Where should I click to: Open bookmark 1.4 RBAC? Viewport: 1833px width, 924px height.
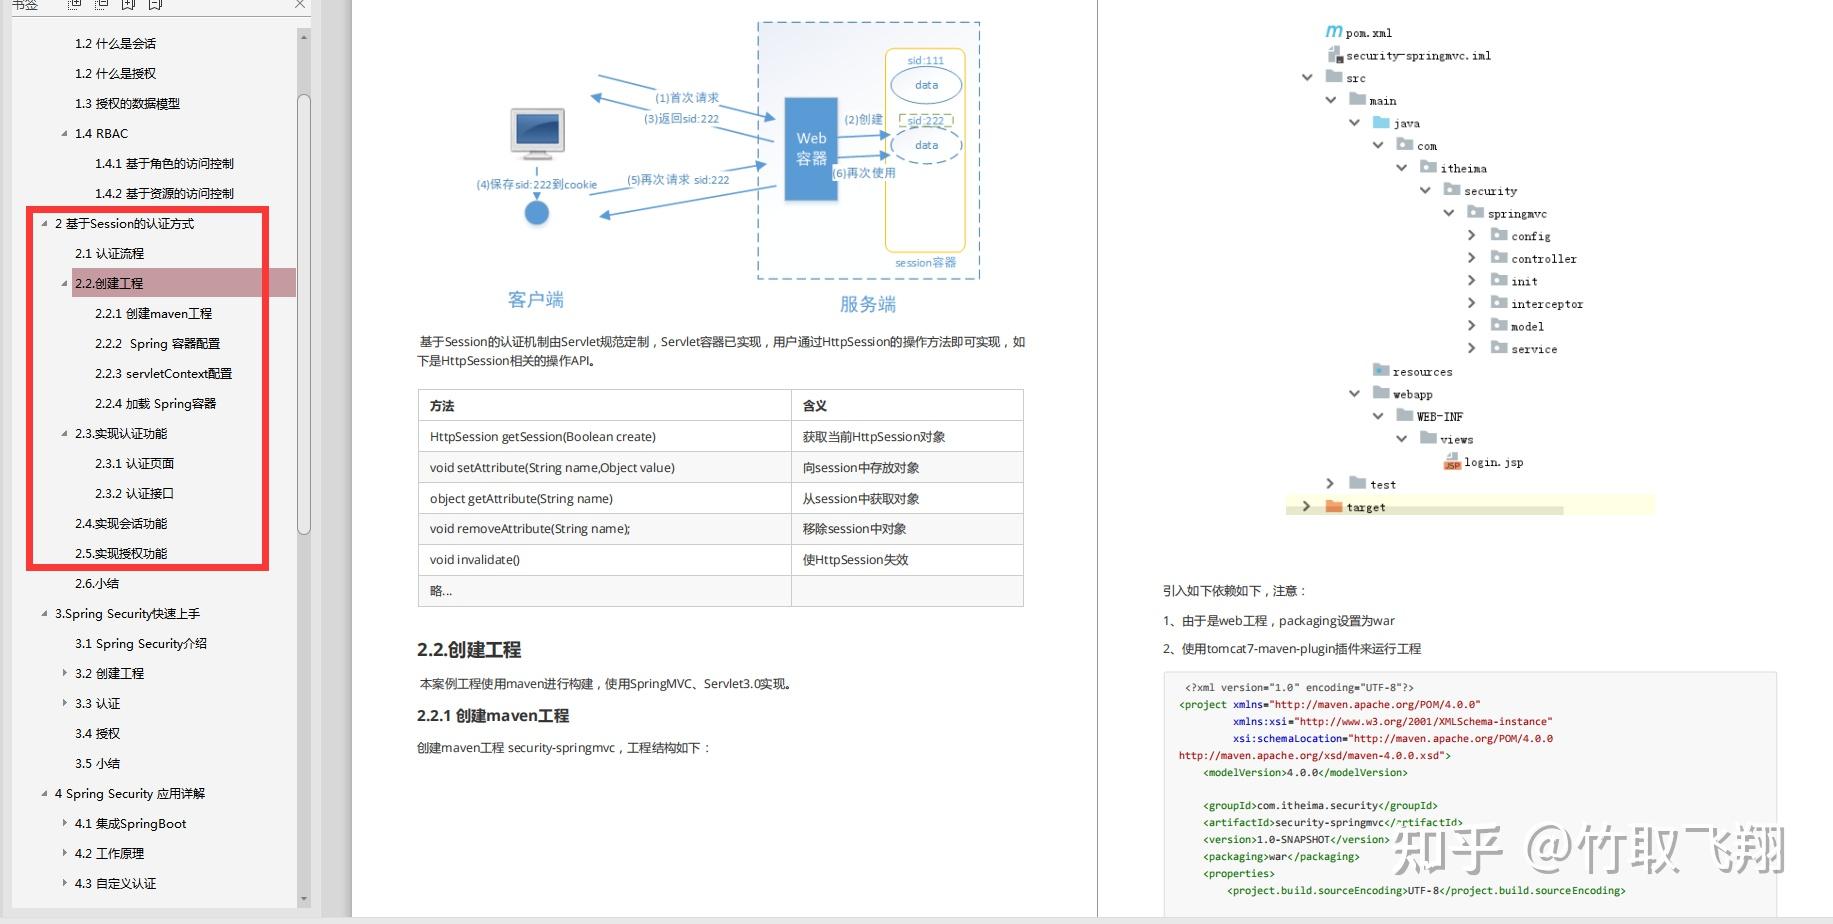tap(101, 134)
